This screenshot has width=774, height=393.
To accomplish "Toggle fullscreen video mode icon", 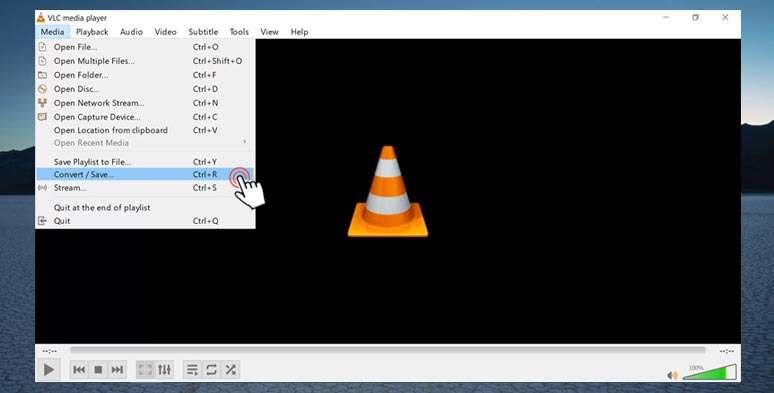I will [145, 369].
